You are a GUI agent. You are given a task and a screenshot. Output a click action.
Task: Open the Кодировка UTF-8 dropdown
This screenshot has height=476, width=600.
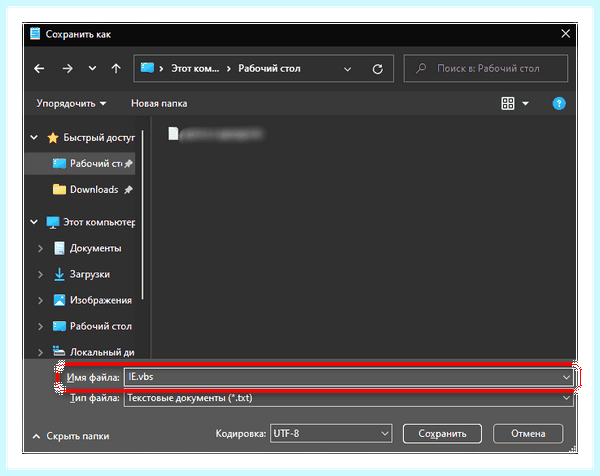tap(331, 434)
